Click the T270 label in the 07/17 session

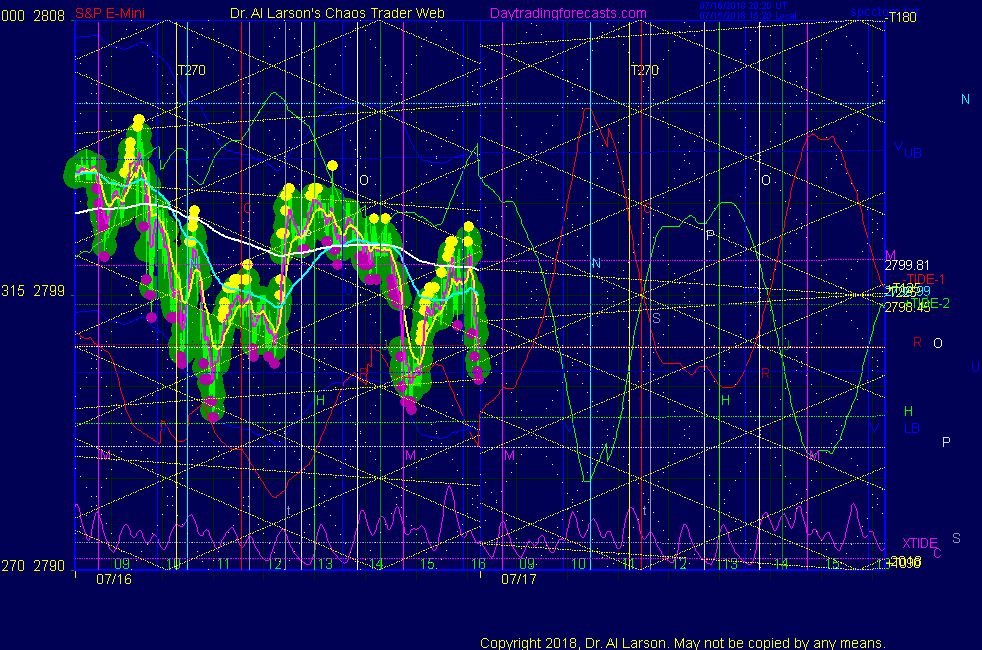645,70
